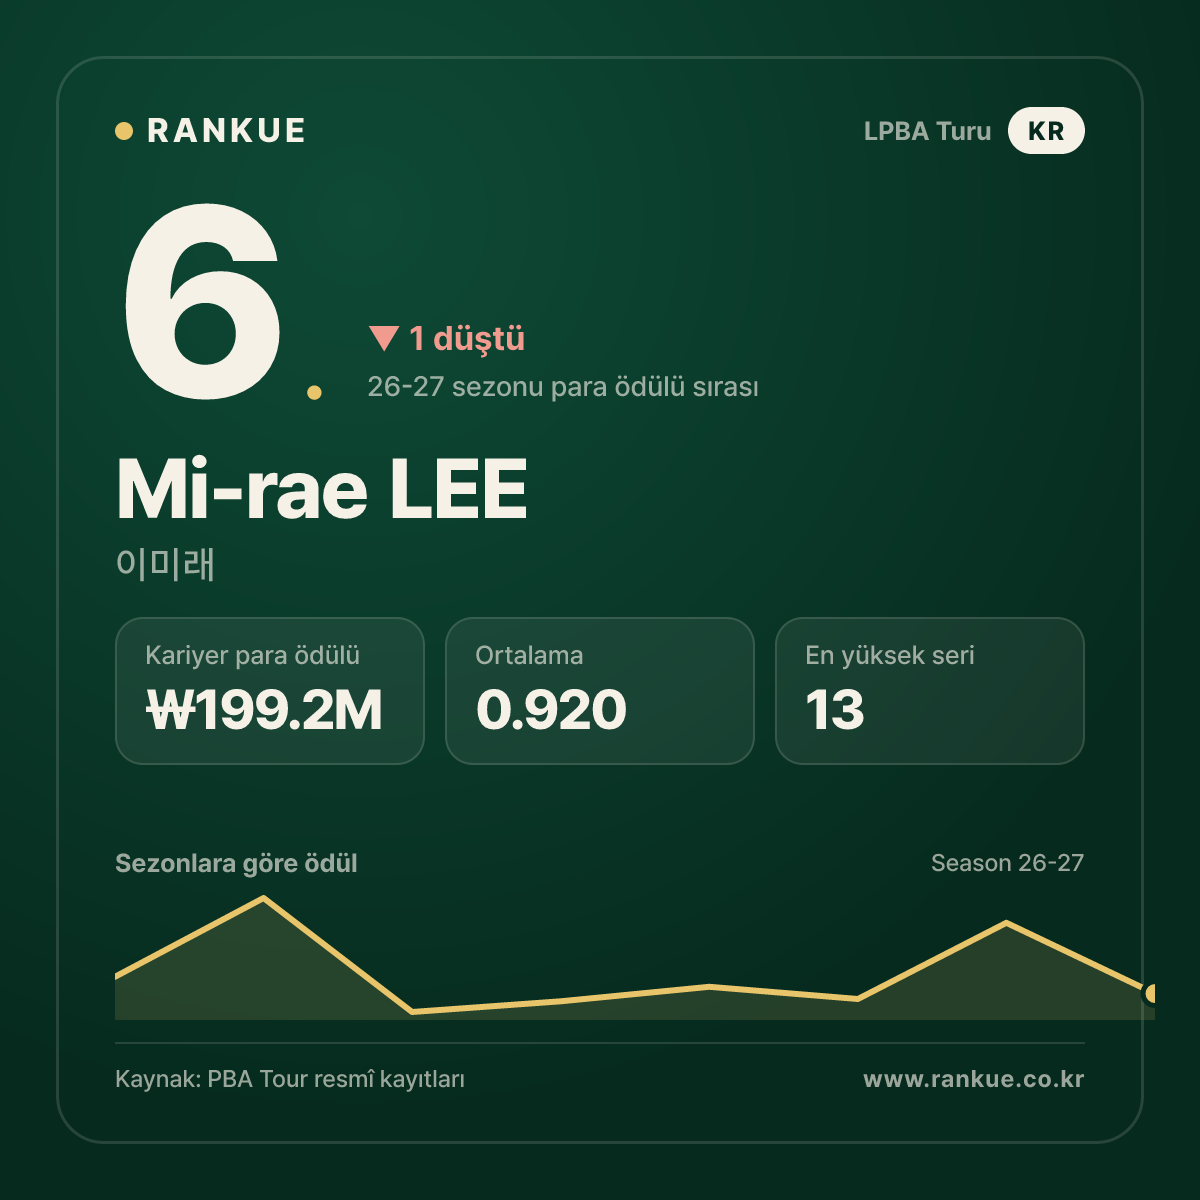This screenshot has height=1200, width=1200.
Task: Click the Sezonlara göre ödül heading
Action: pos(236,863)
